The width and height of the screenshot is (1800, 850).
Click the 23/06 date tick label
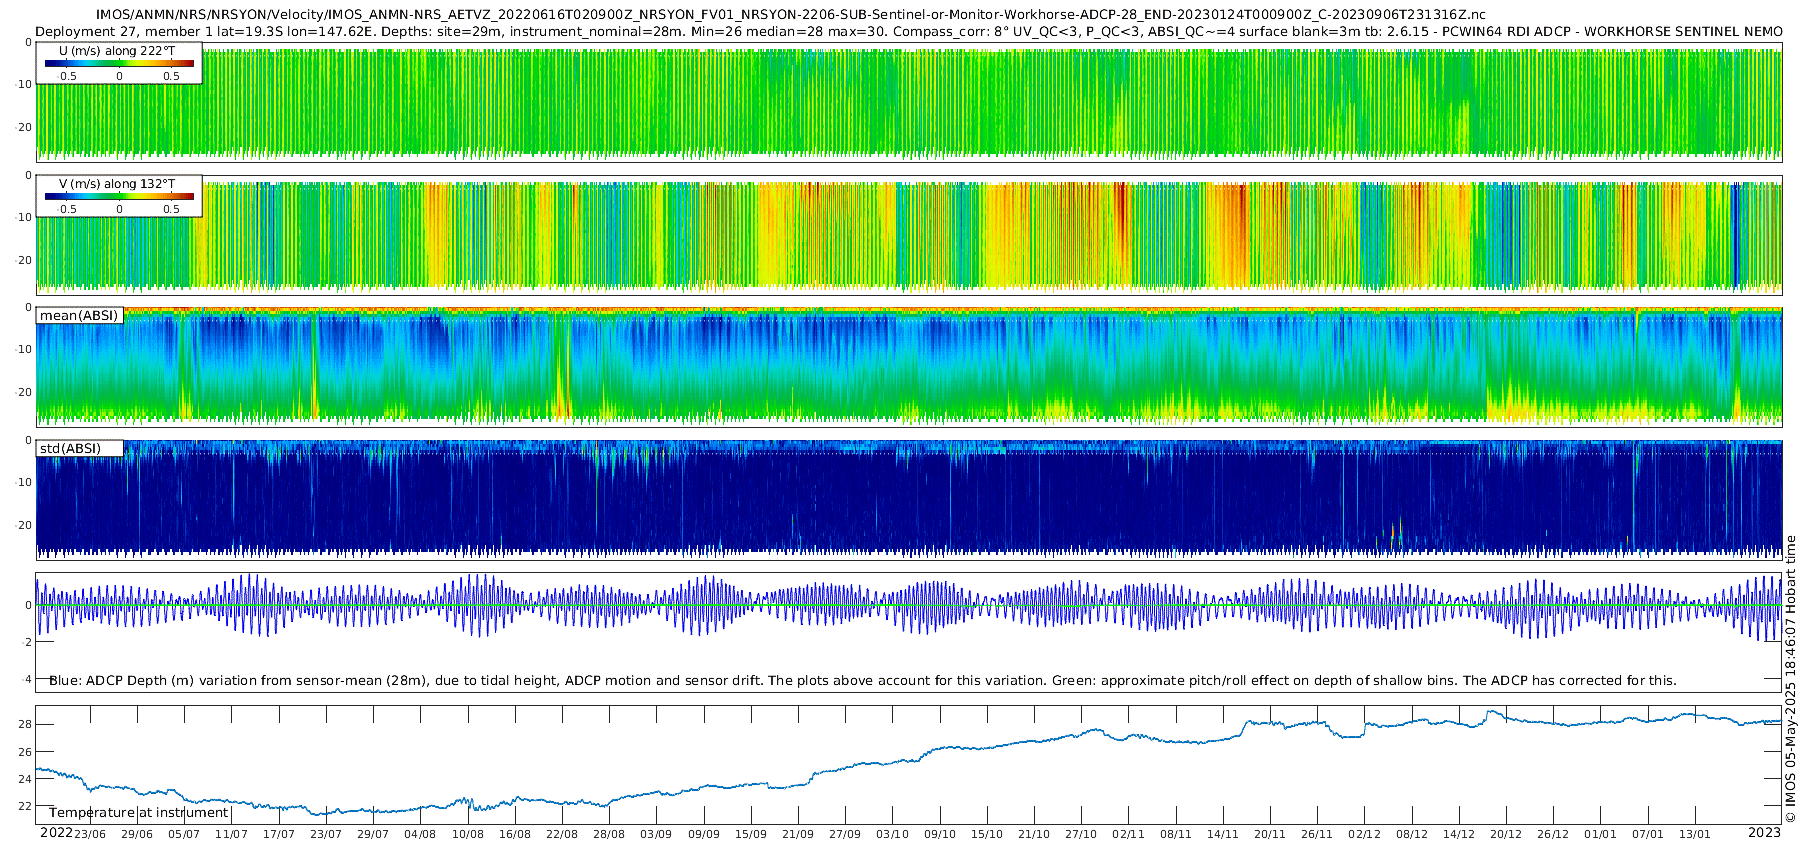click(90, 834)
